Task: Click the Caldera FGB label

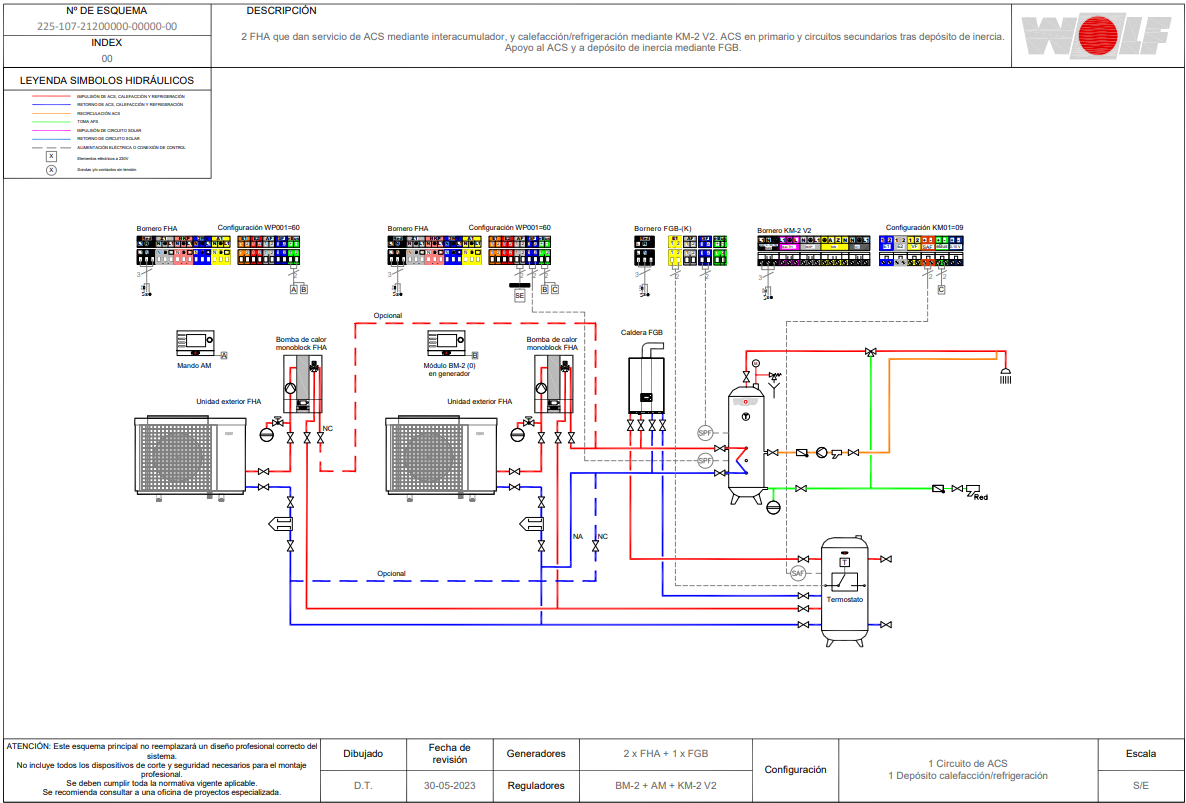Action: click(641, 332)
